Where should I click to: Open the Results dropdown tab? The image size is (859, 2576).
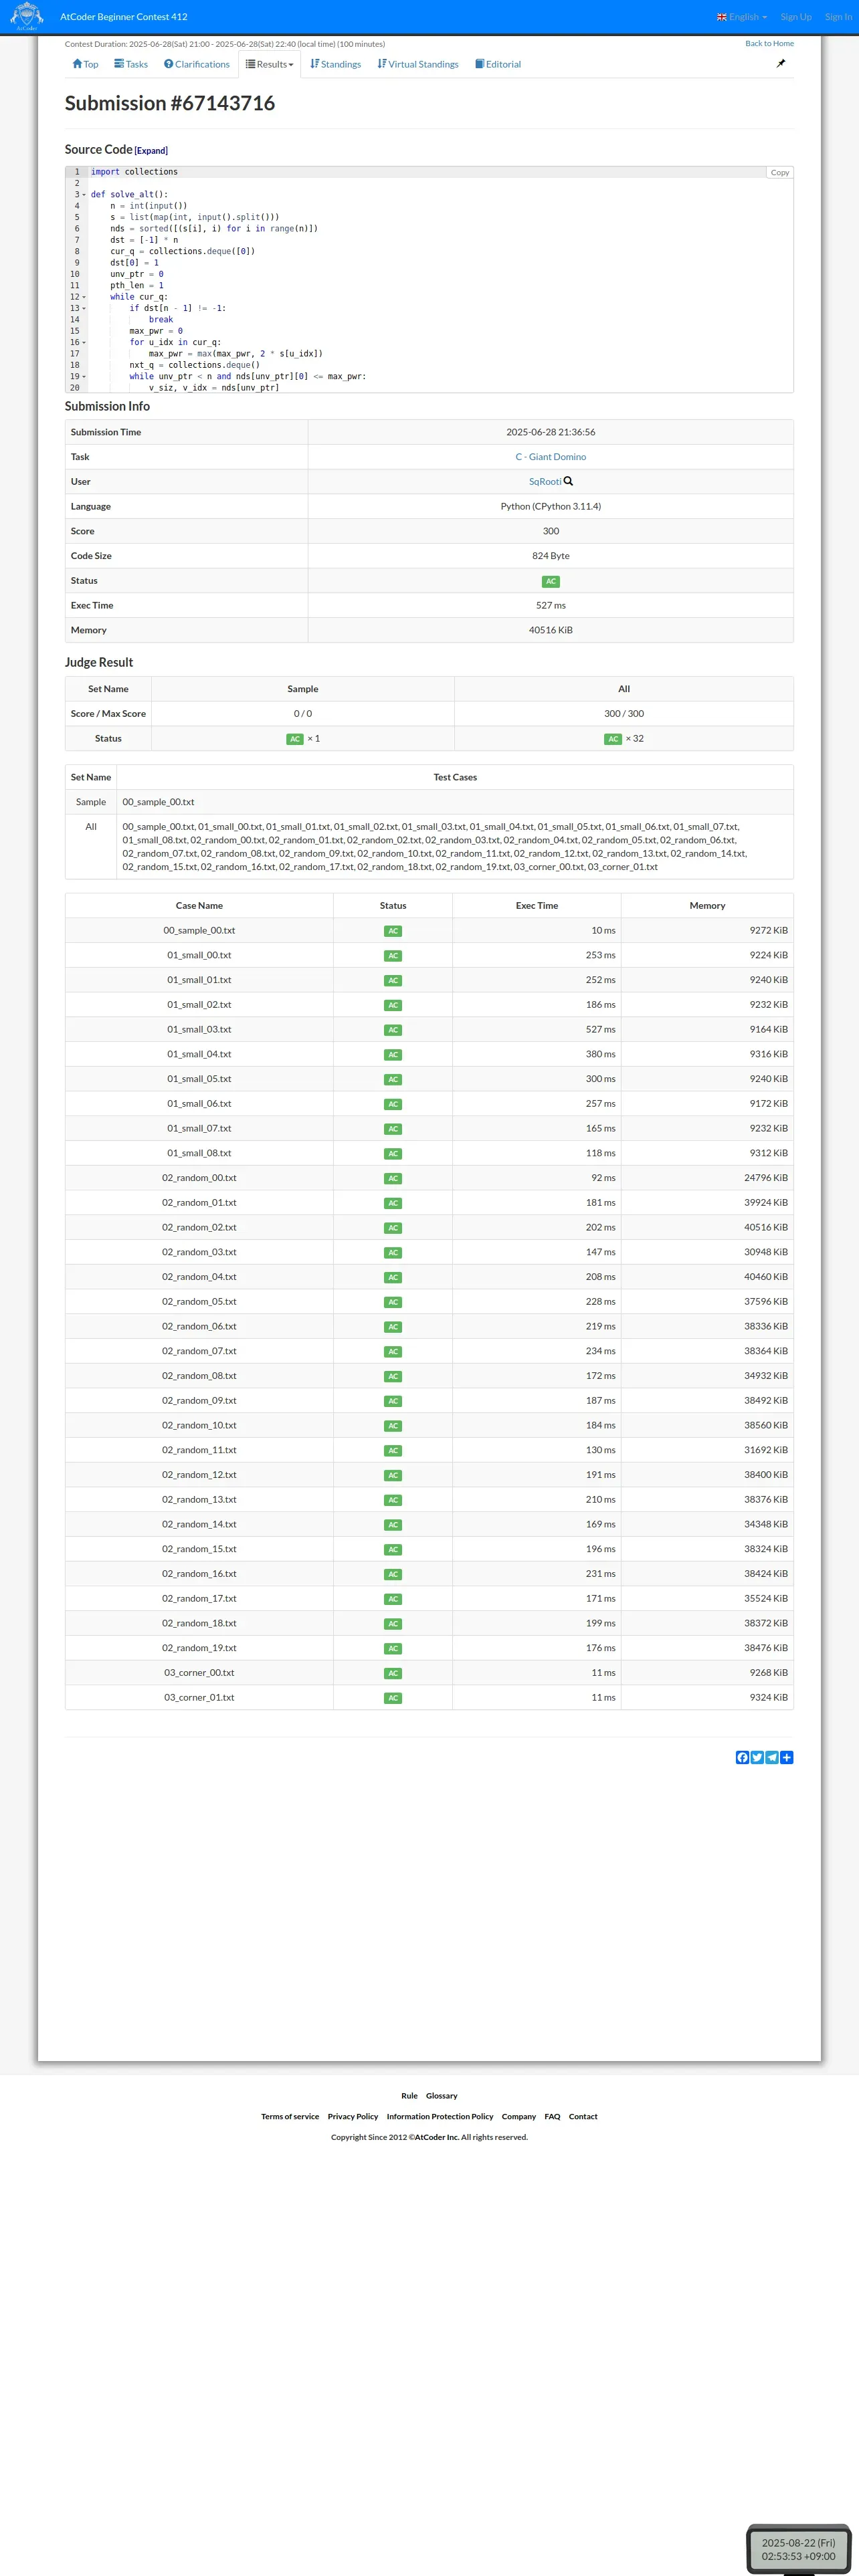pos(270,64)
